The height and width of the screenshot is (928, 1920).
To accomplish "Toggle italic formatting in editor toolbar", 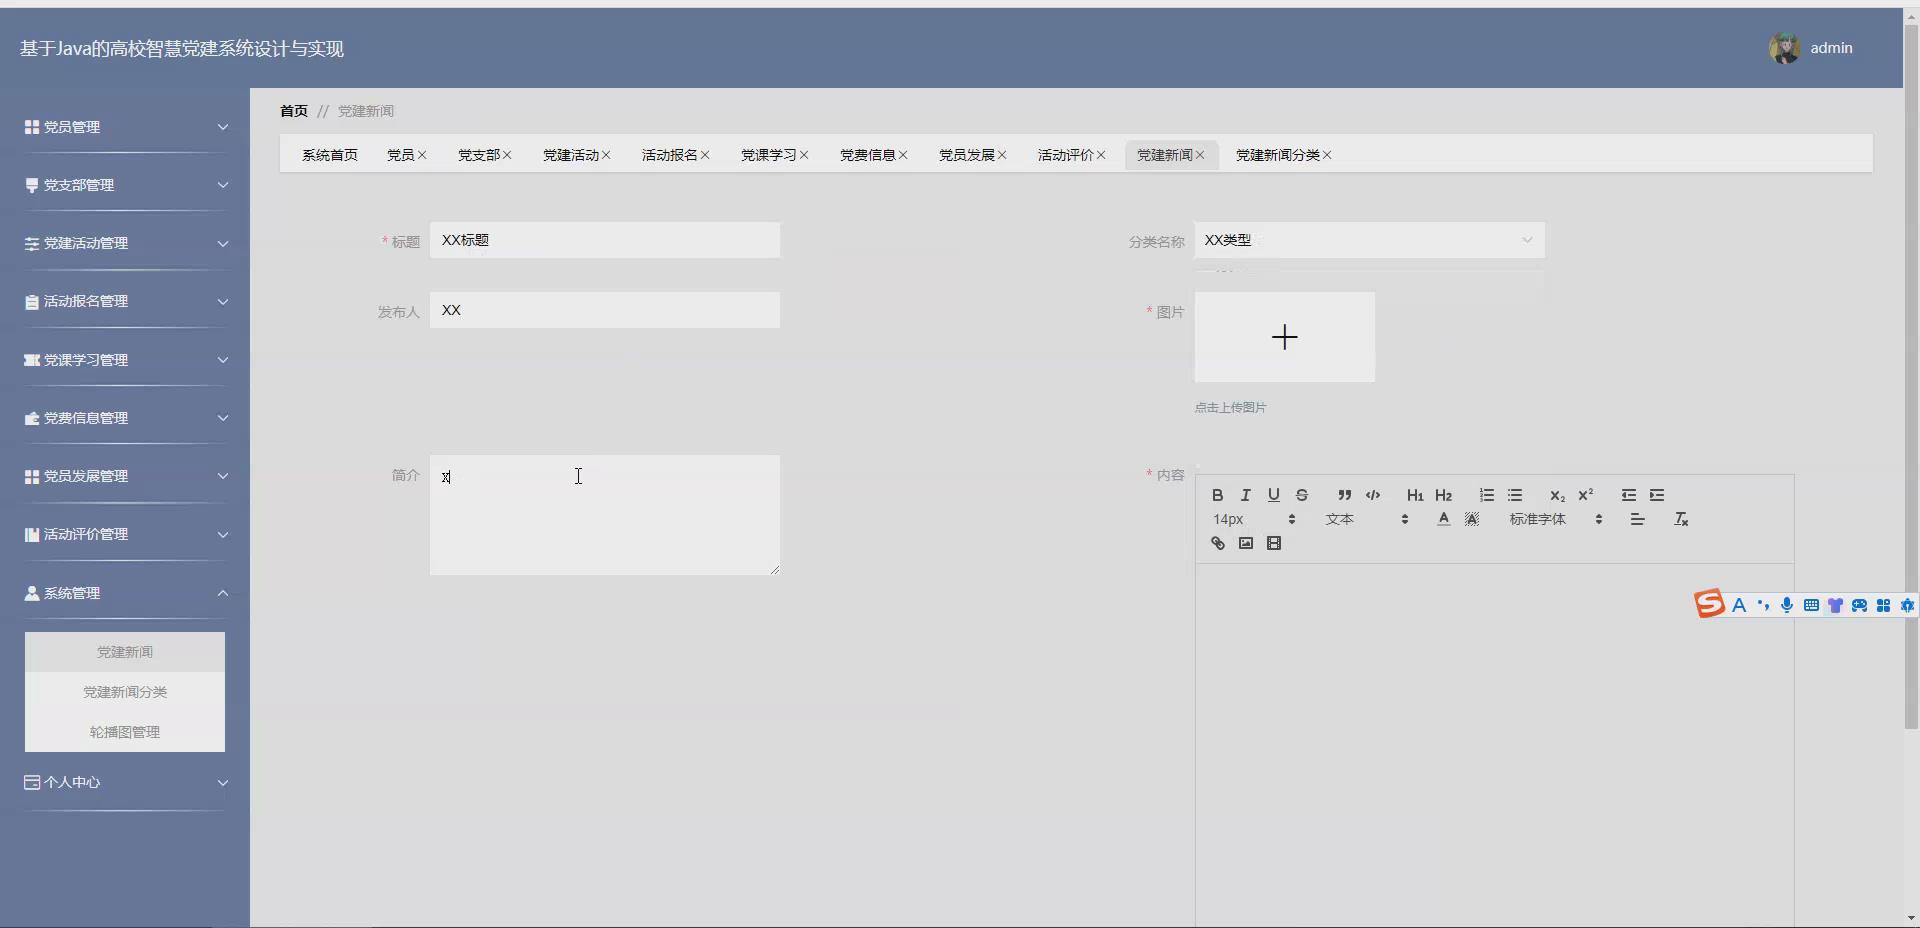I will coord(1245,495).
